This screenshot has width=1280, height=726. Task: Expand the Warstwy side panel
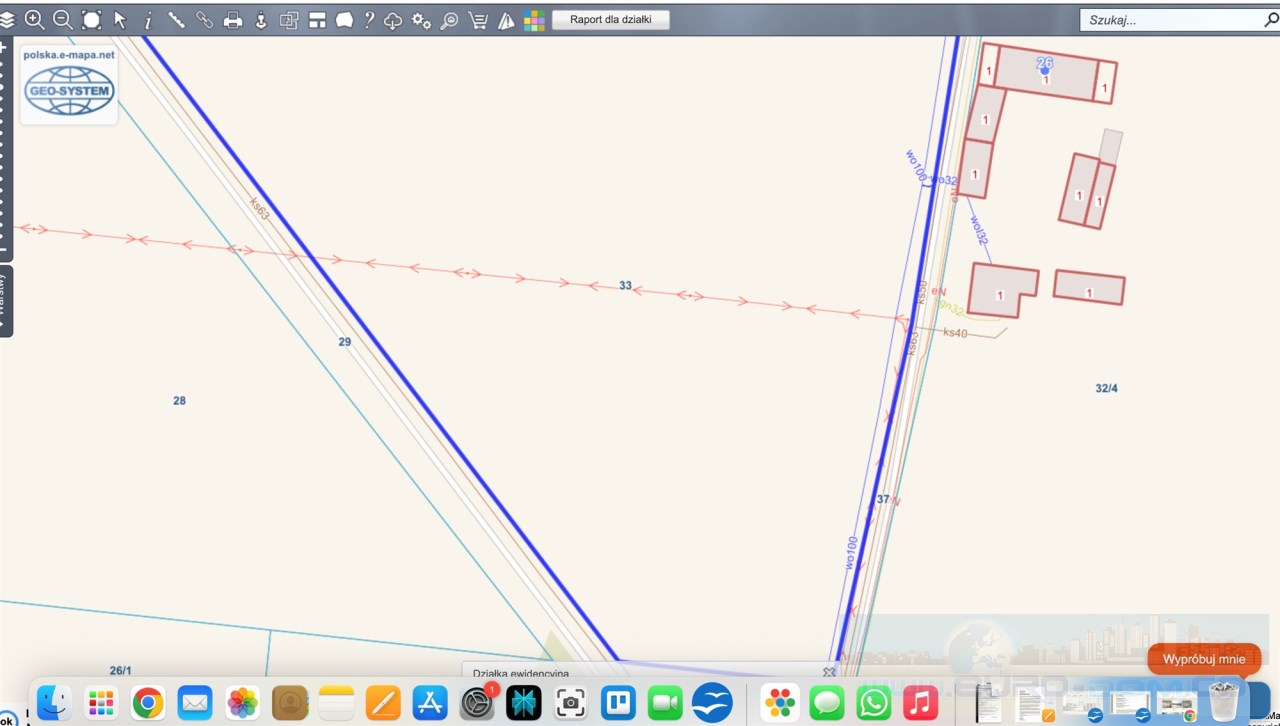5,300
